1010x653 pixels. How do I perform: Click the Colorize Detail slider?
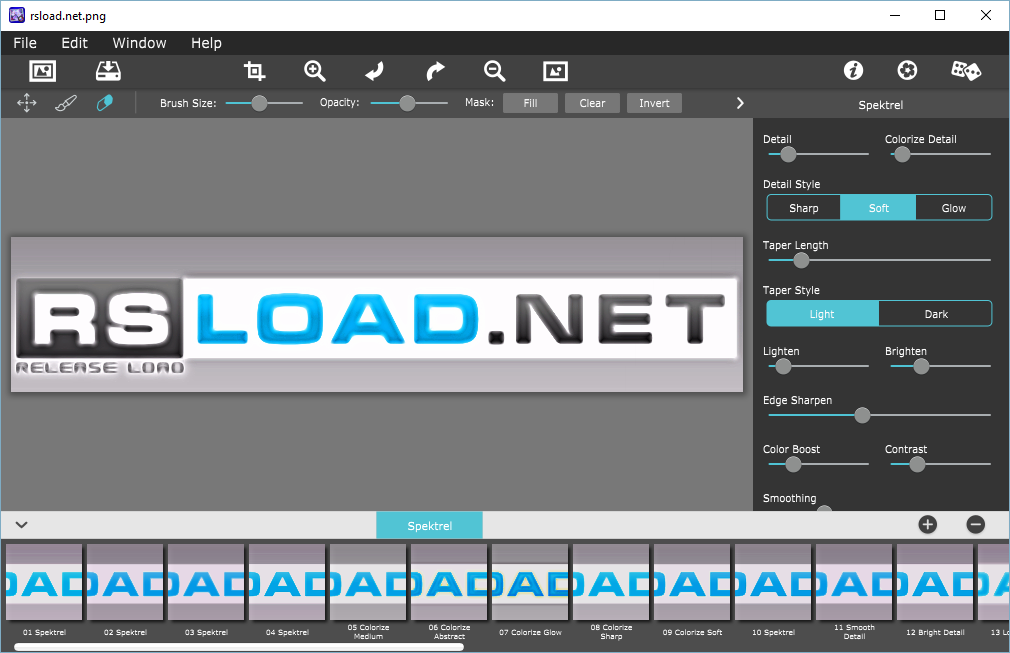click(x=940, y=155)
